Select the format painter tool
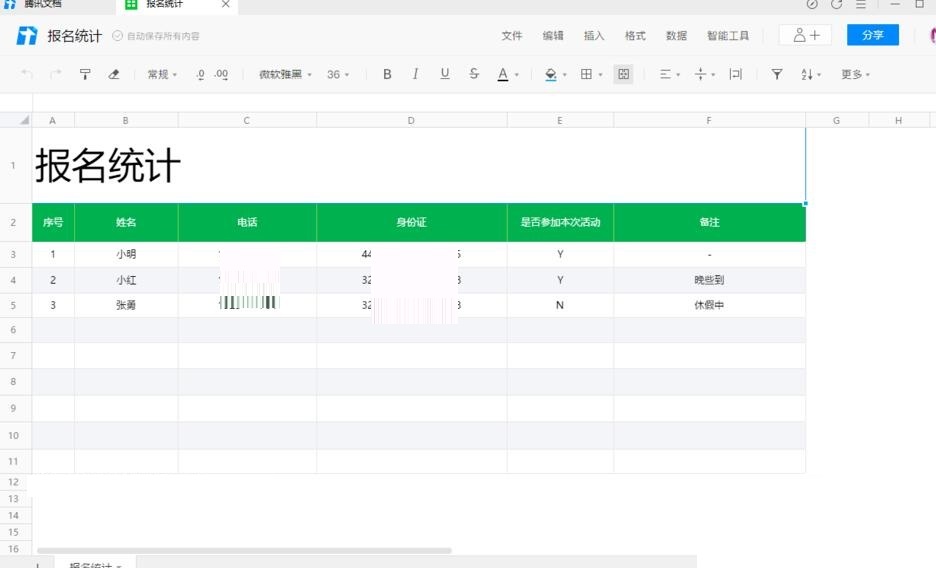The width and height of the screenshot is (936, 568). [x=85, y=74]
